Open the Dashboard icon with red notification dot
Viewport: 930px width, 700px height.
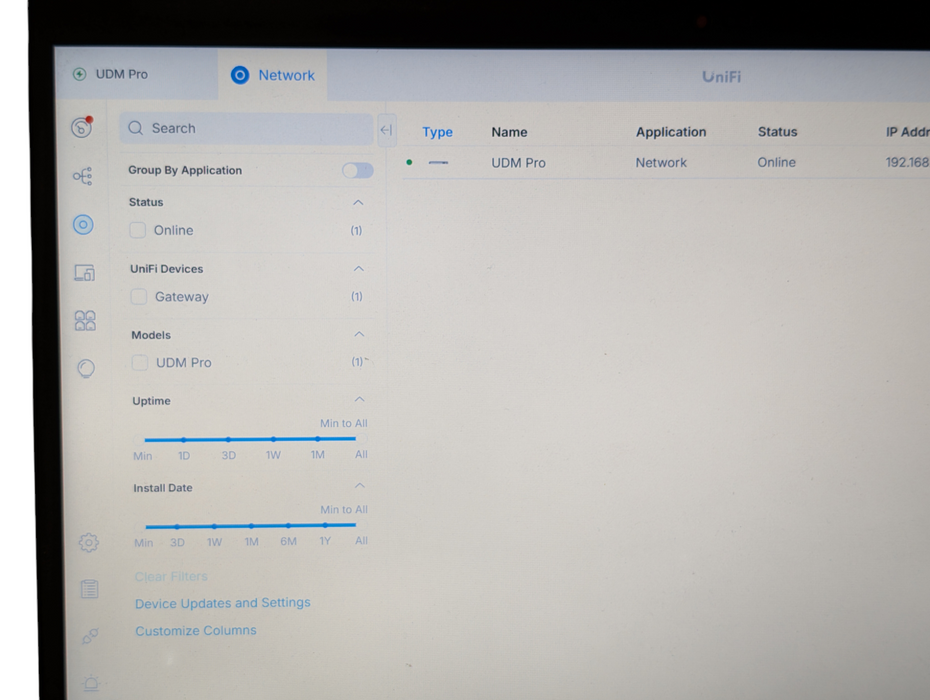pyautogui.click(x=82, y=126)
